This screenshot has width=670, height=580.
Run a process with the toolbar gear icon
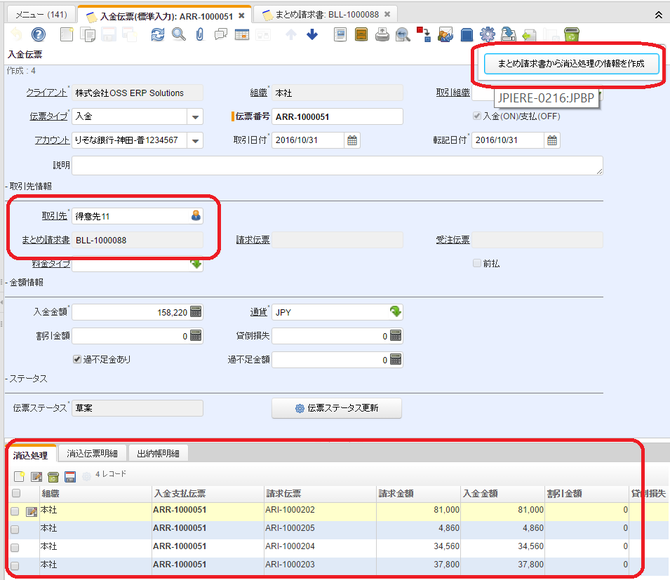(x=488, y=35)
